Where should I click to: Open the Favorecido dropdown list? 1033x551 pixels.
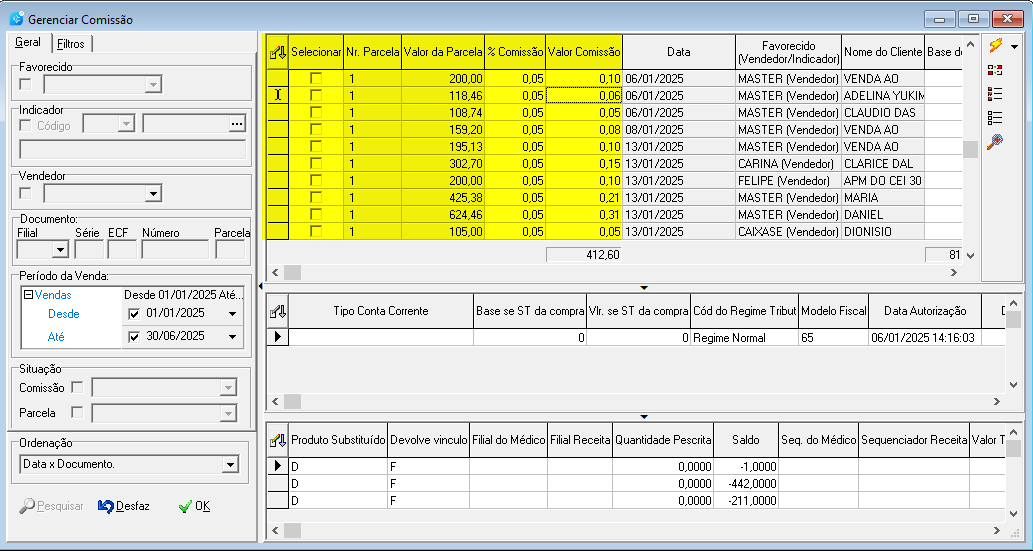[x=154, y=84]
